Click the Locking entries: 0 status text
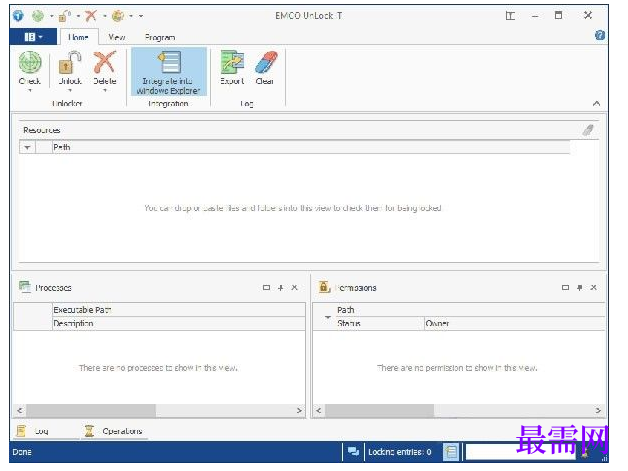This screenshot has height=471, width=628. tap(400, 452)
